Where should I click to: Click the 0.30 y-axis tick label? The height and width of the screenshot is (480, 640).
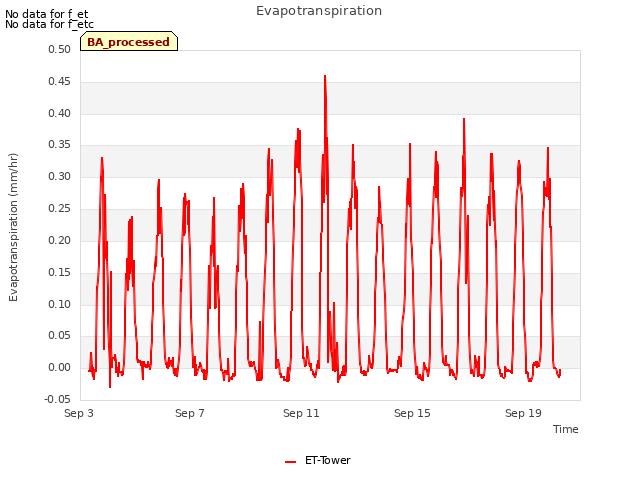[60, 176]
